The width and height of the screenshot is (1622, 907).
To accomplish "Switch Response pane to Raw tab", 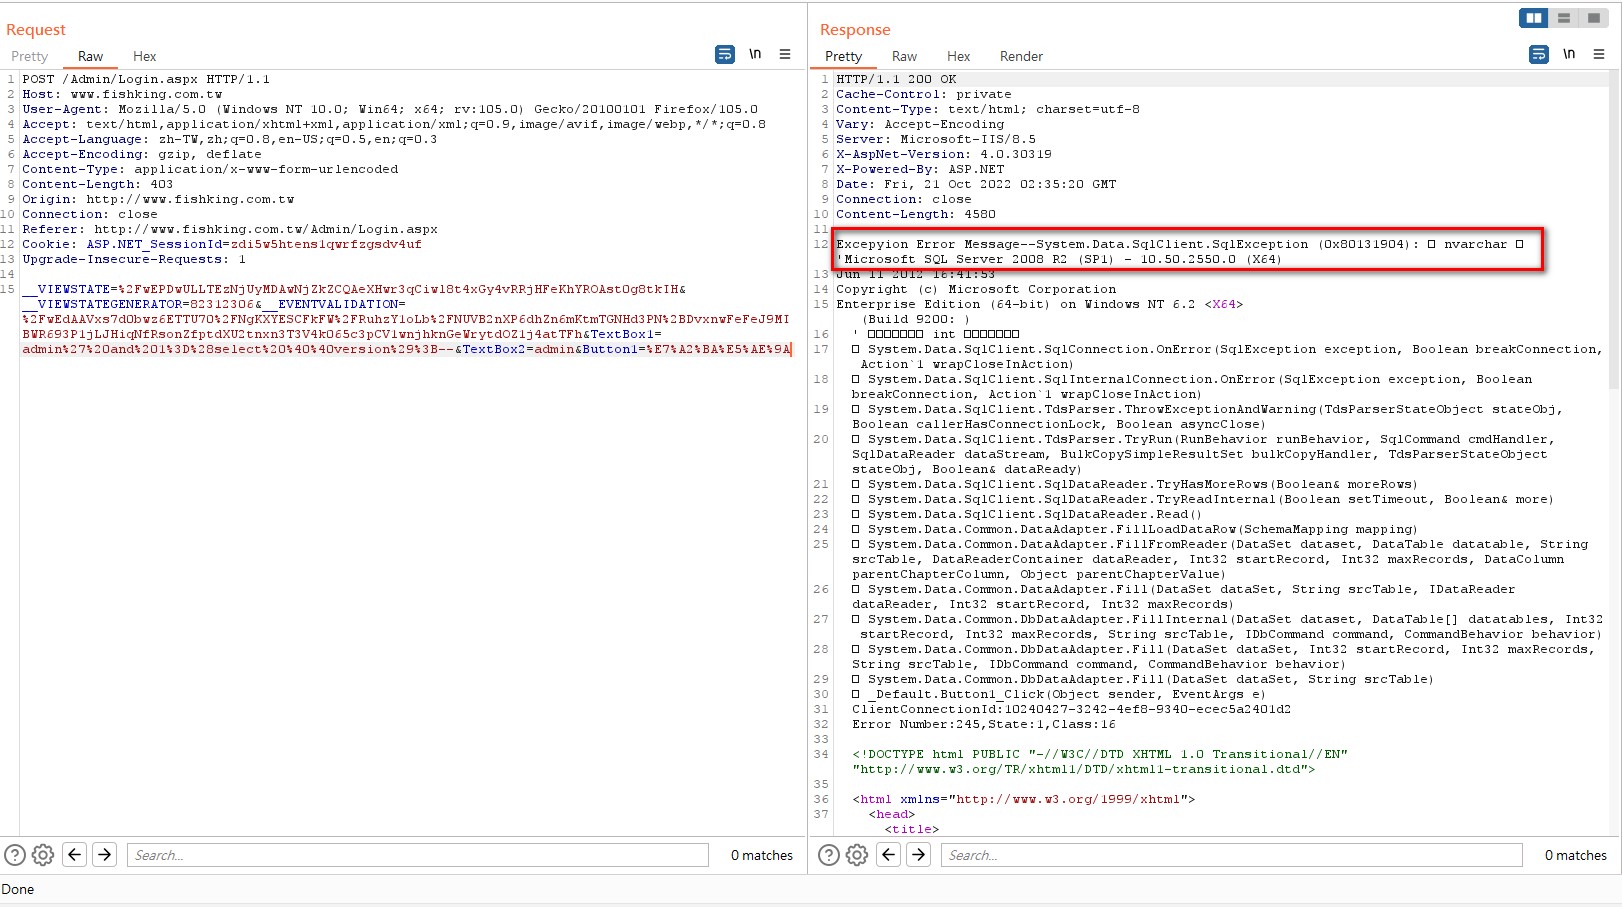I will click(x=904, y=57).
